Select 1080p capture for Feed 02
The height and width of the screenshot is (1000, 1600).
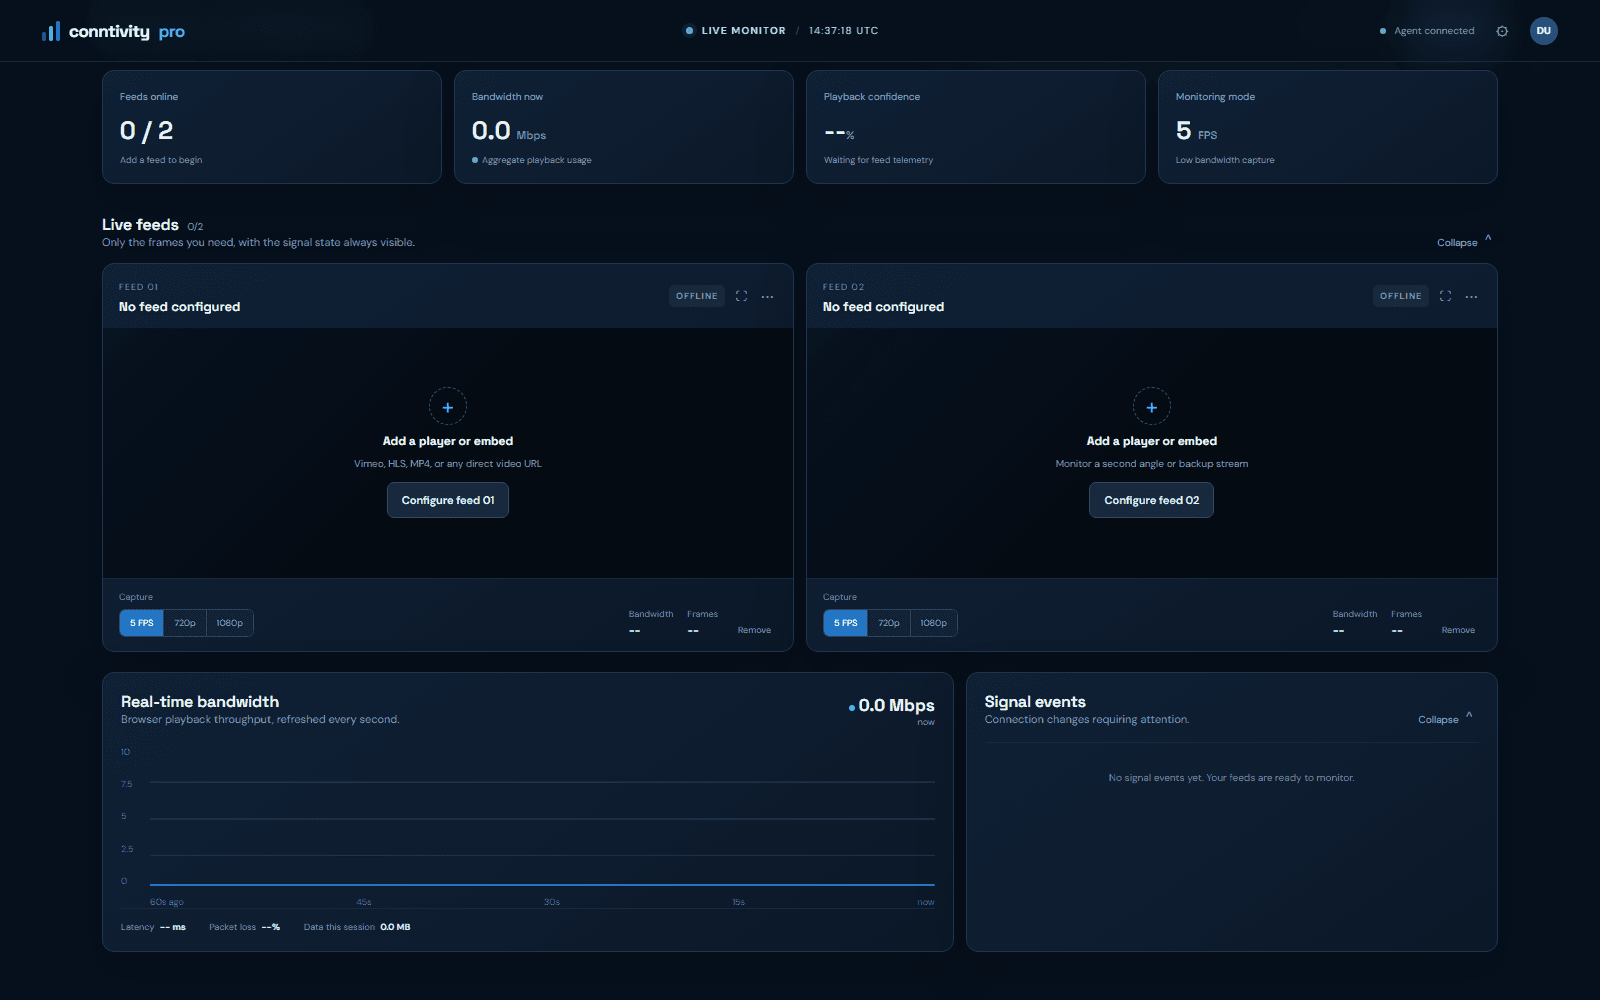click(x=934, y=623)
